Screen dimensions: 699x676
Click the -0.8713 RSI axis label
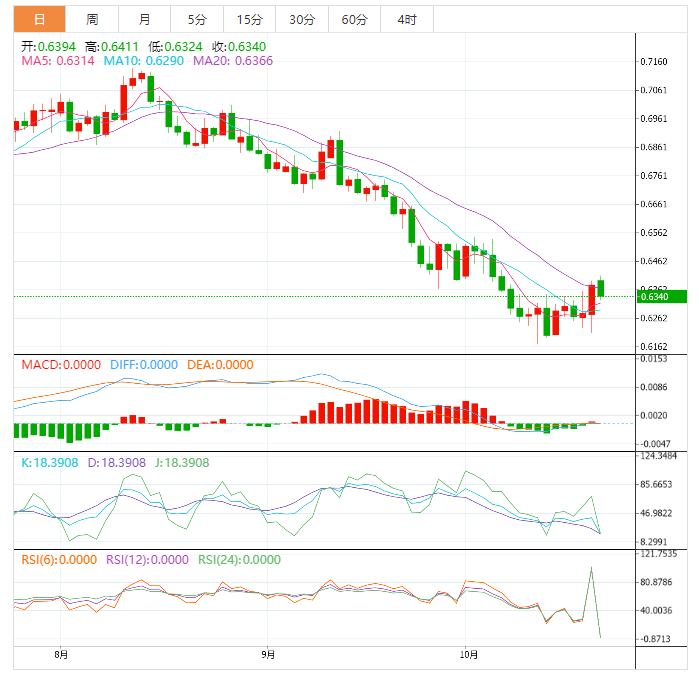655,639
